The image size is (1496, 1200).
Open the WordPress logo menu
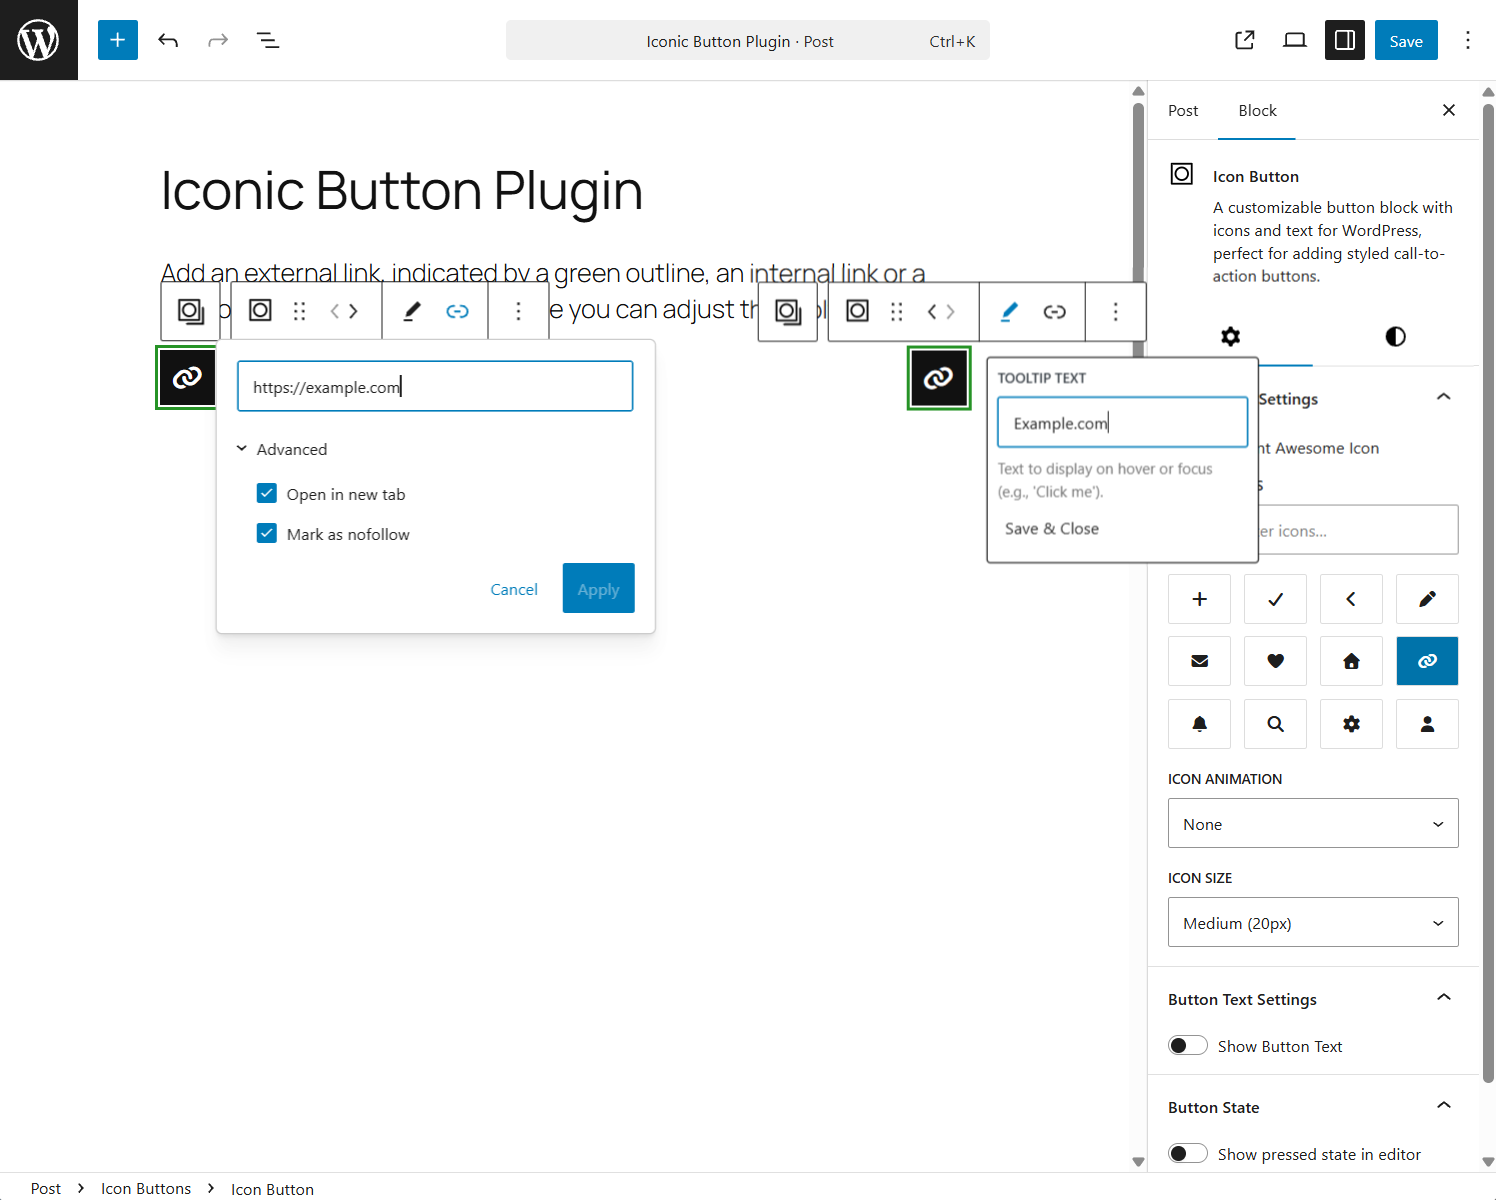click(x=39, y=40)
